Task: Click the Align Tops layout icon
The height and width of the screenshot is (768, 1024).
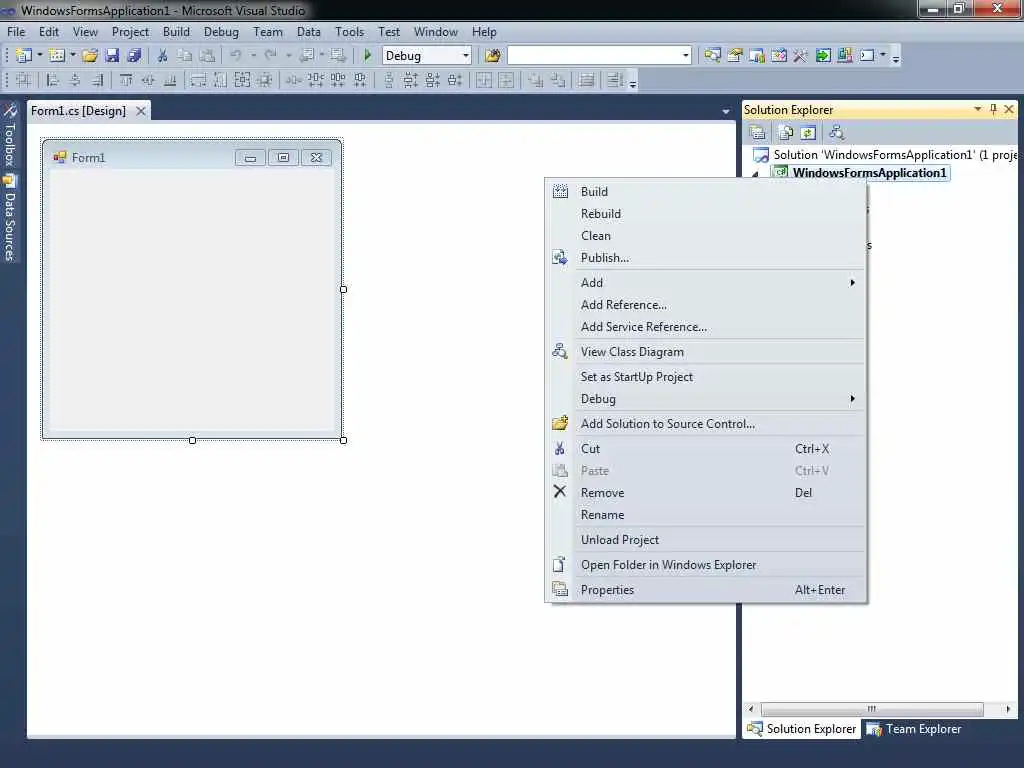Action: point(126,80)
